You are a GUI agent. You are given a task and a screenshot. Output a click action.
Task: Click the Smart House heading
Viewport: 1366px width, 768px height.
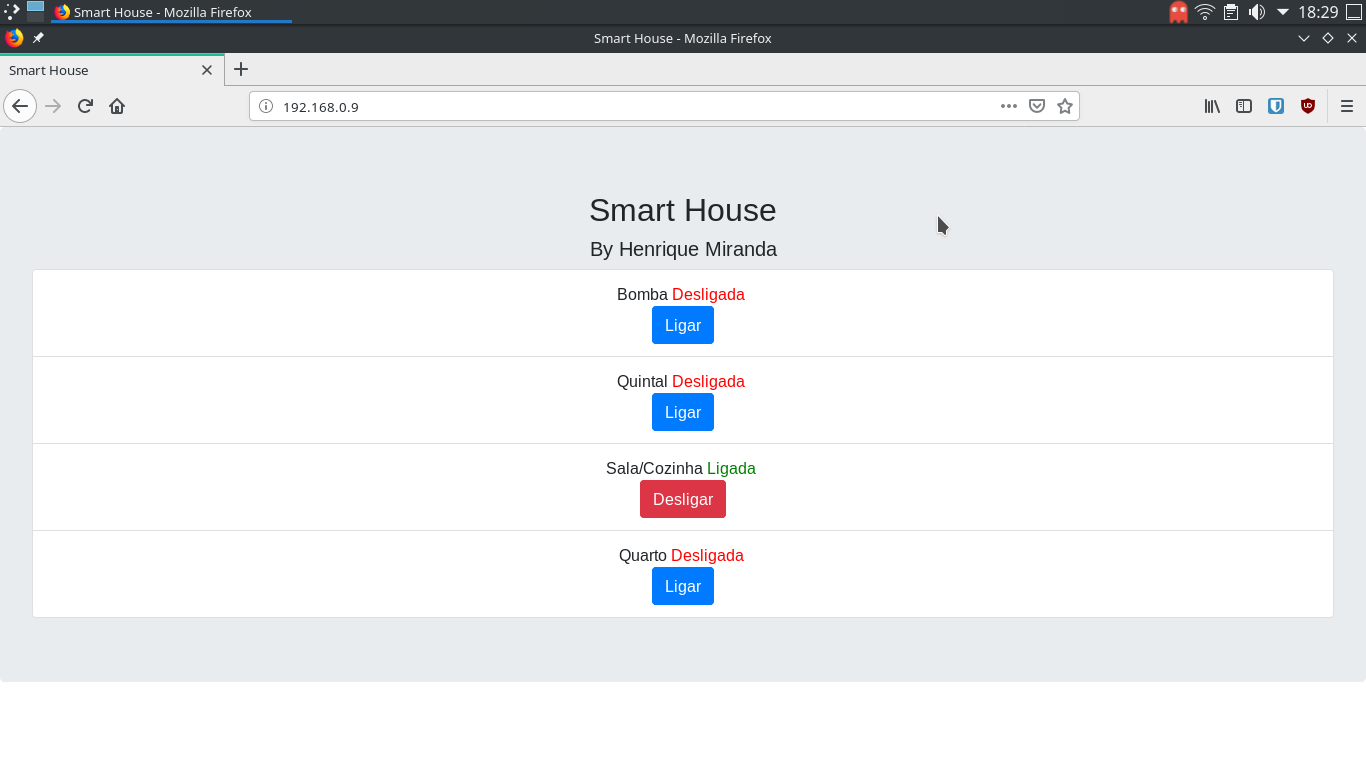(683, 210)
